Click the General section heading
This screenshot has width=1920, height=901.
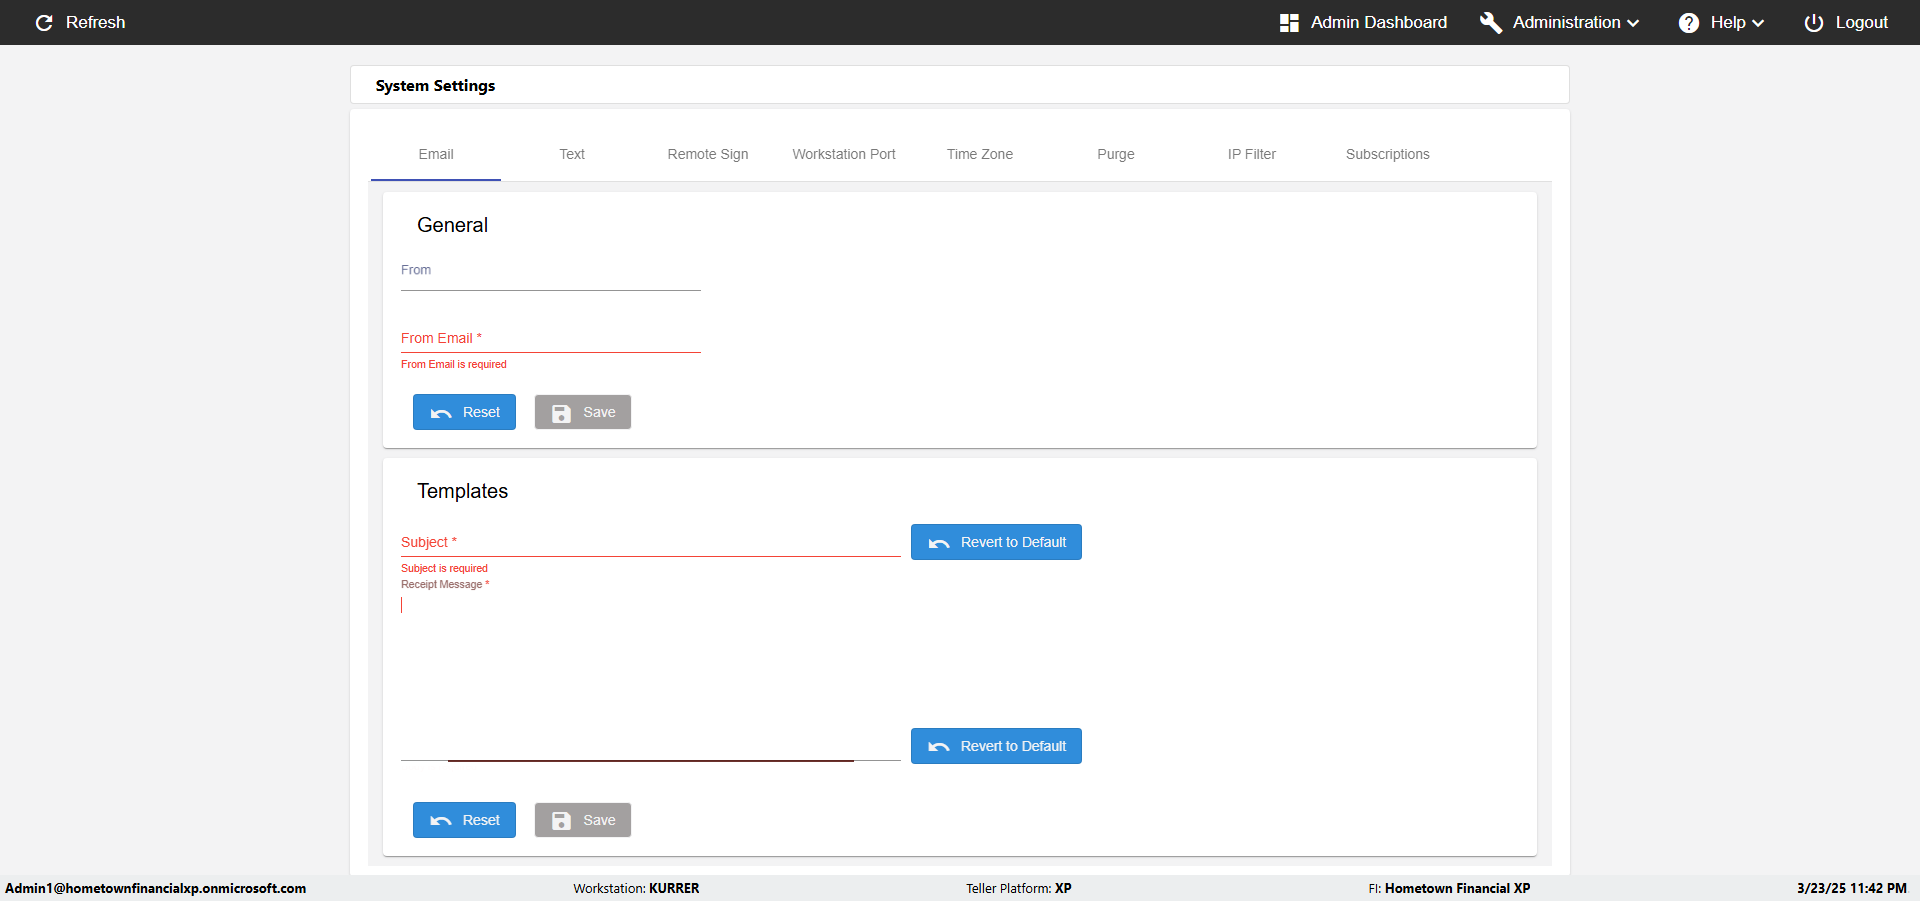pos(453,225)
